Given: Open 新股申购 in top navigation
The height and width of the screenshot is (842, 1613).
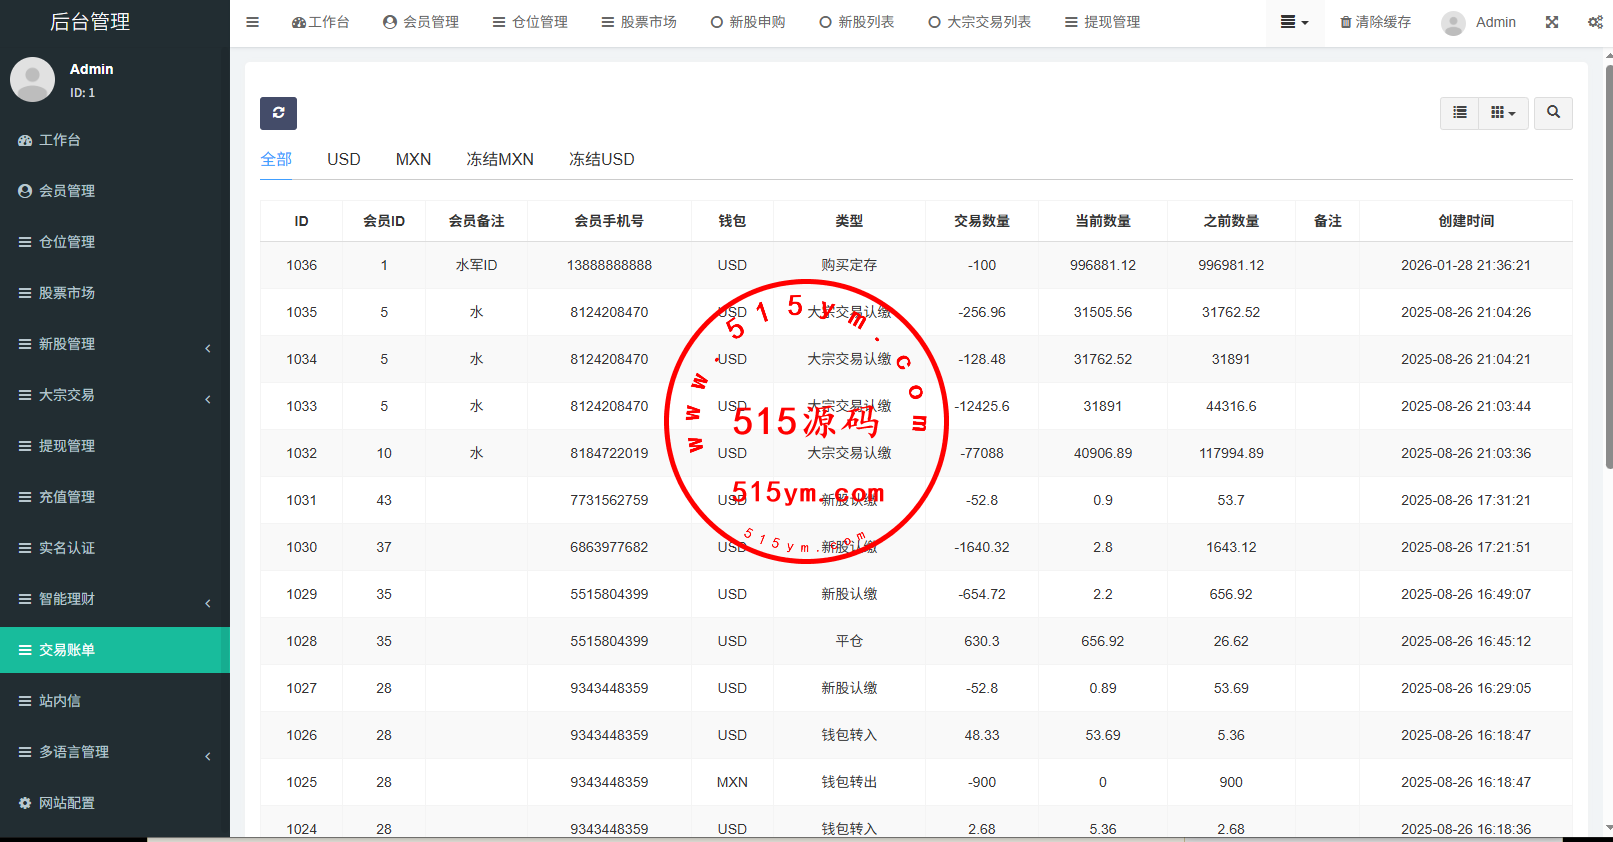Looking at the screenshot, I should [x=748, y=22].
